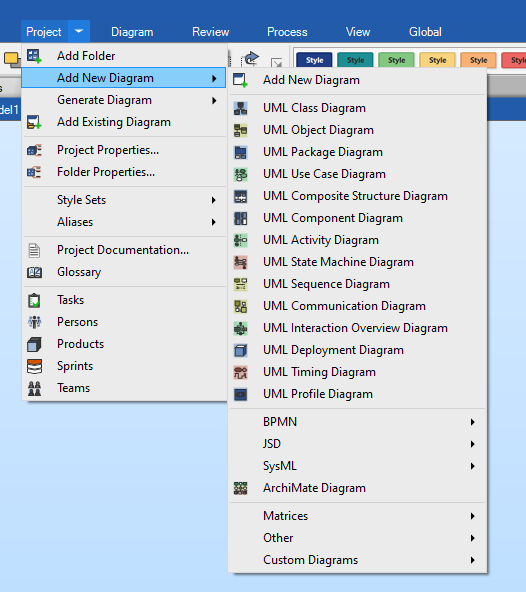526x592 pixels.
Task: Click the UML Interaction Overview Diagram icon
Action: (x=240, y=328)
